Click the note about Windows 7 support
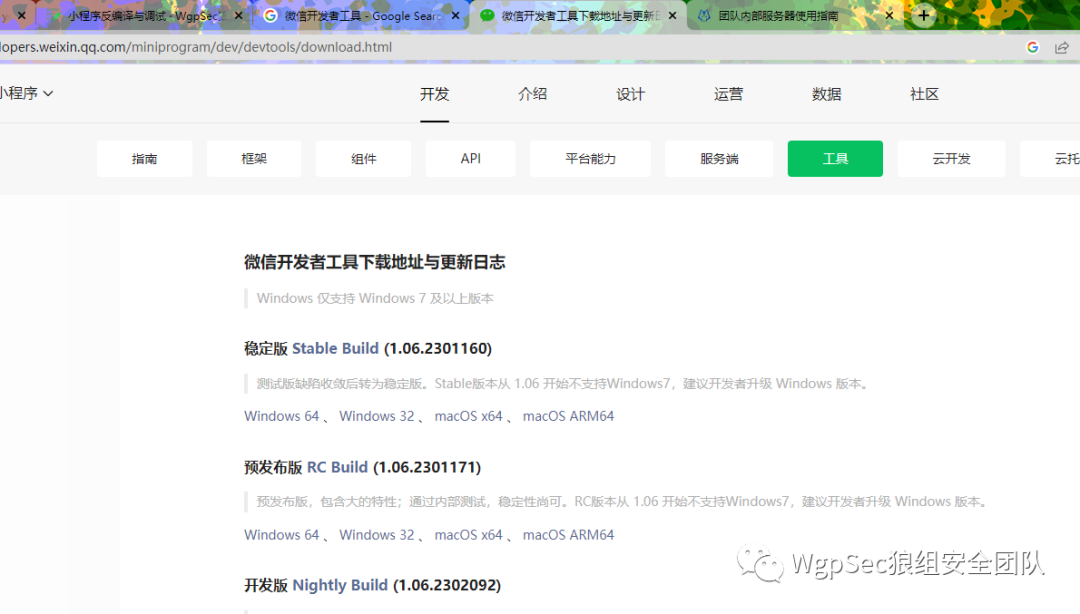Screen dimensions: 1080x614 pos(375,298)
